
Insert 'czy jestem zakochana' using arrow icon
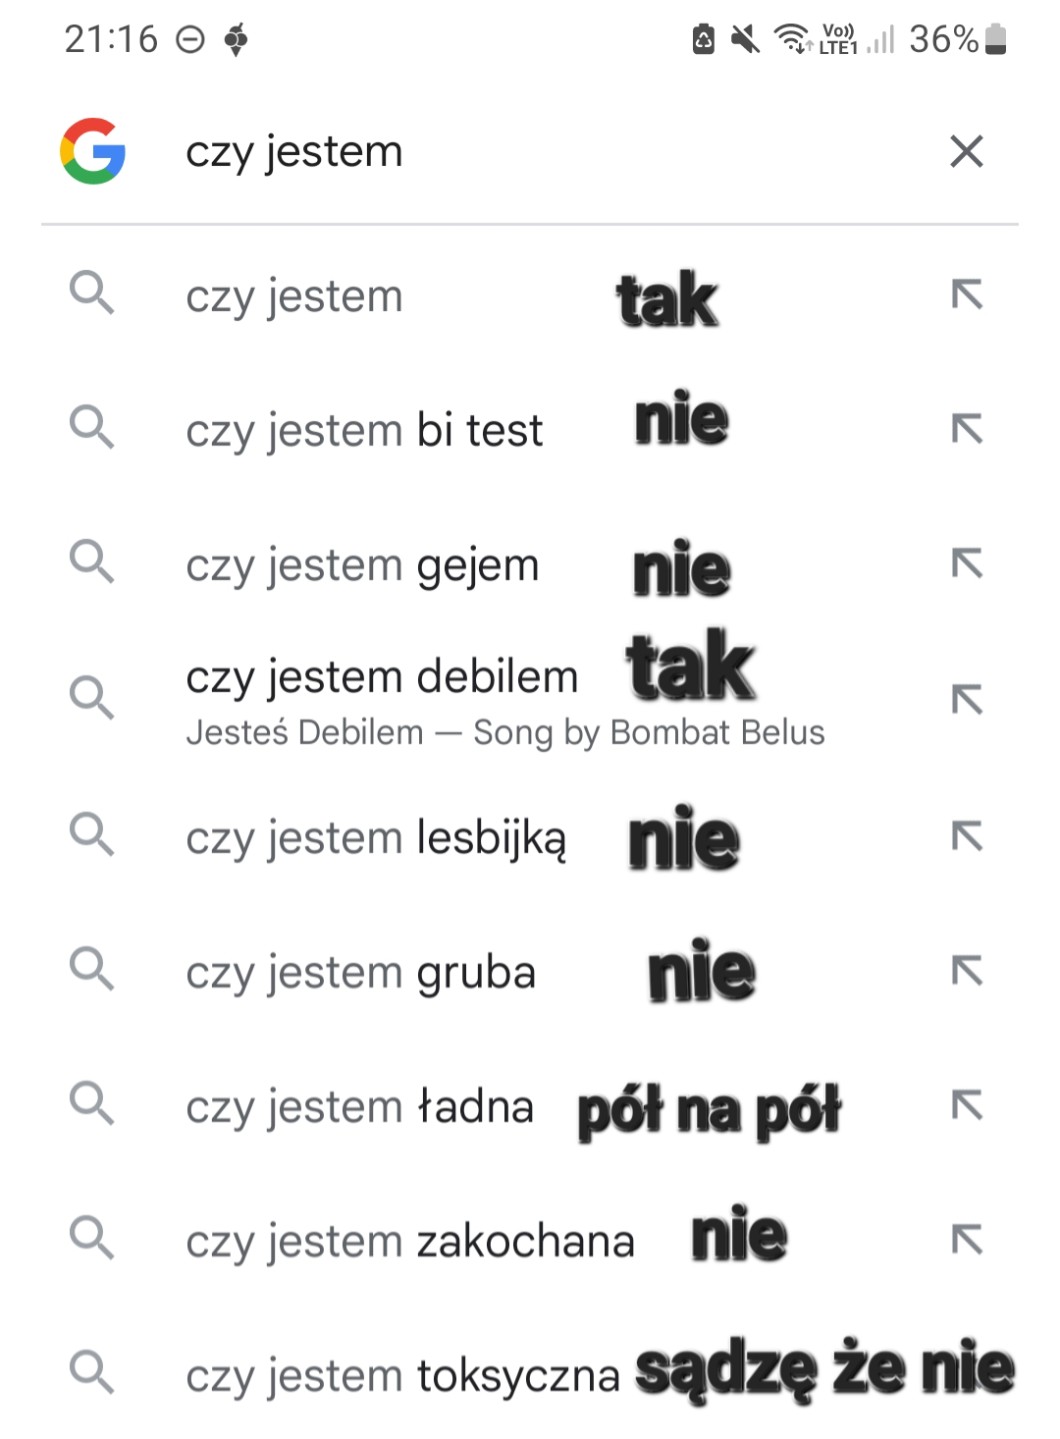point(966,1240)
